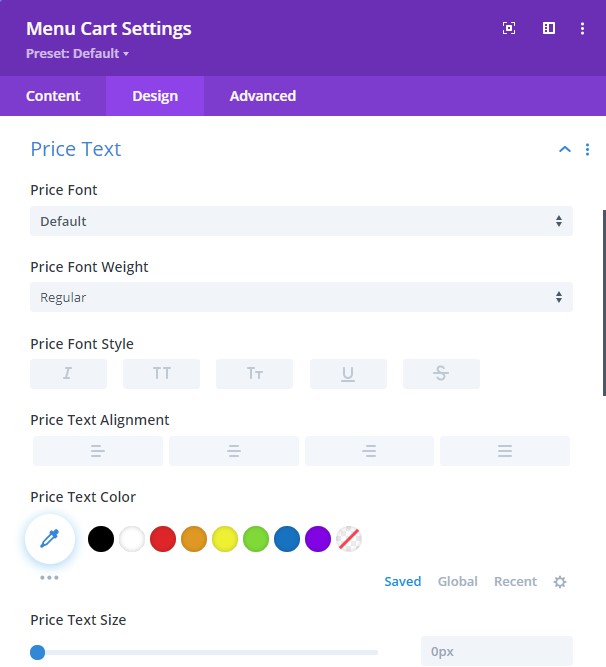Open the Price Font Weight dropdown
The height and width of the screenshot is (667, 606).
tap(302, 297)
